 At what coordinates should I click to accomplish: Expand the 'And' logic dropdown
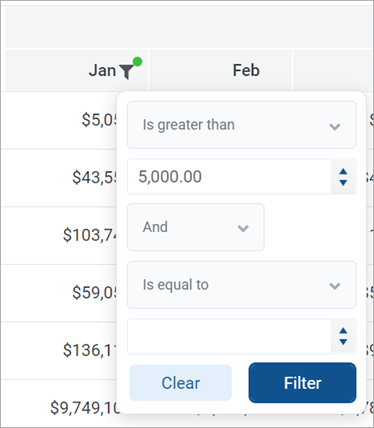196,227
